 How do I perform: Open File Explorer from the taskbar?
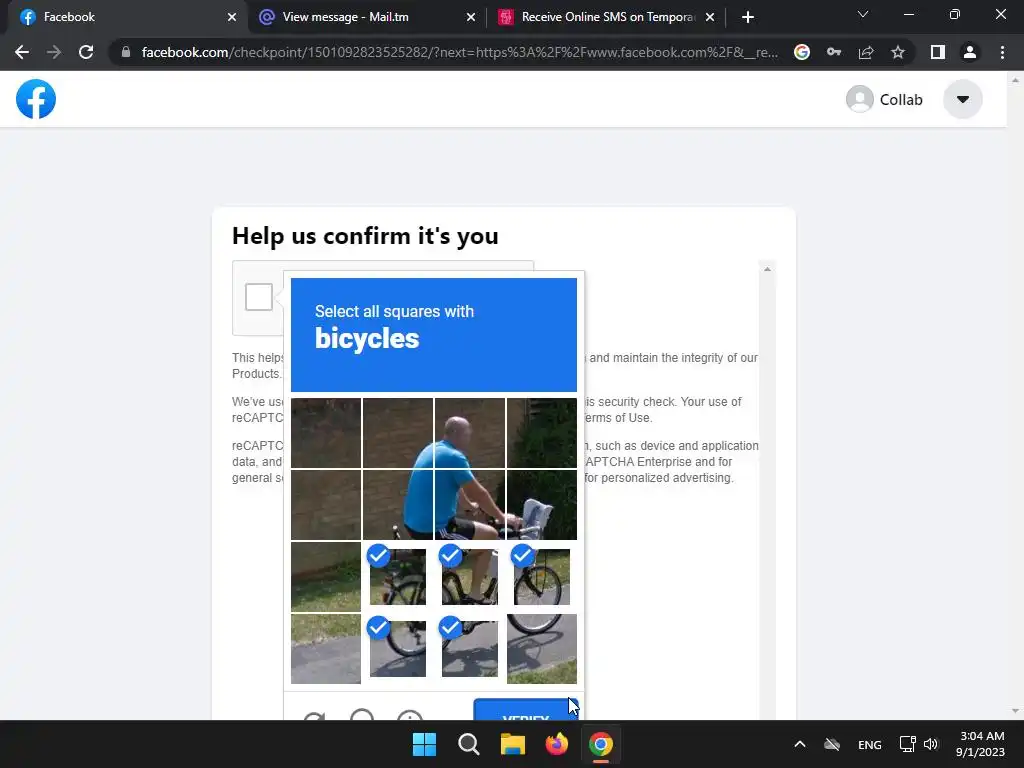coord(513,744)
